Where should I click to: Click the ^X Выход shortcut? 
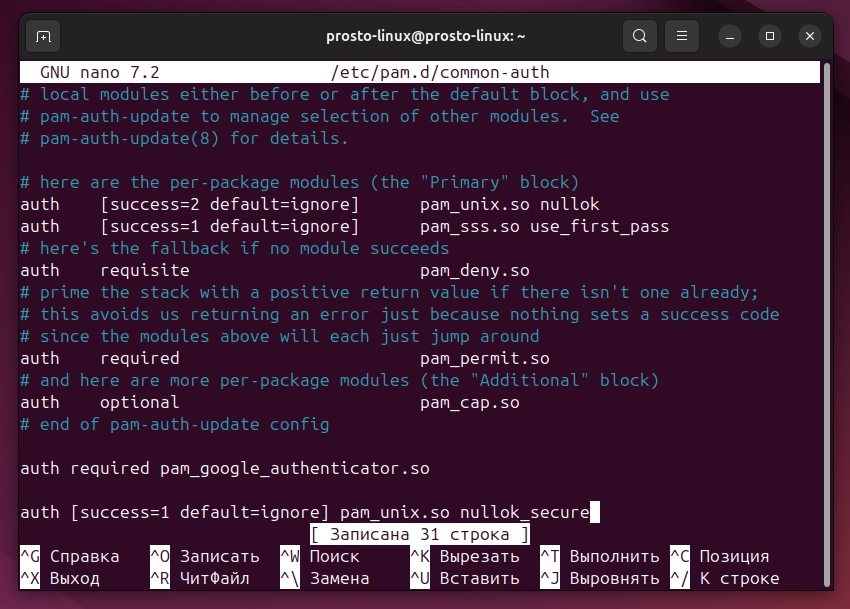(60, 579)
